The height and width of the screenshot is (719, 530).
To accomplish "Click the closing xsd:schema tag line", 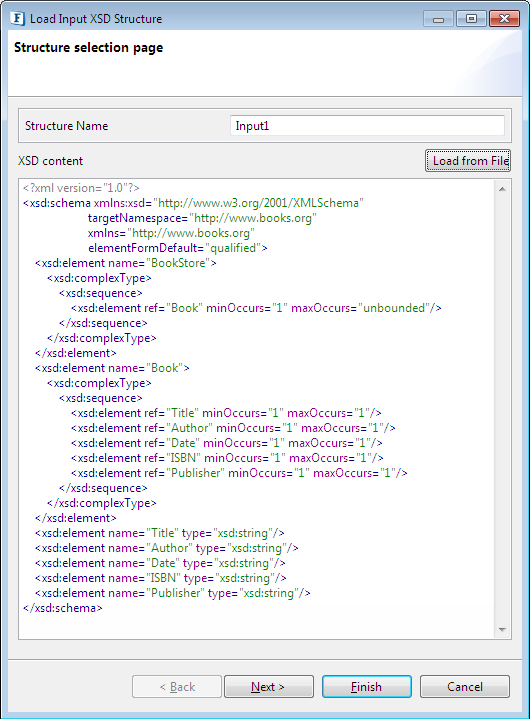I will tap(63, 608).
